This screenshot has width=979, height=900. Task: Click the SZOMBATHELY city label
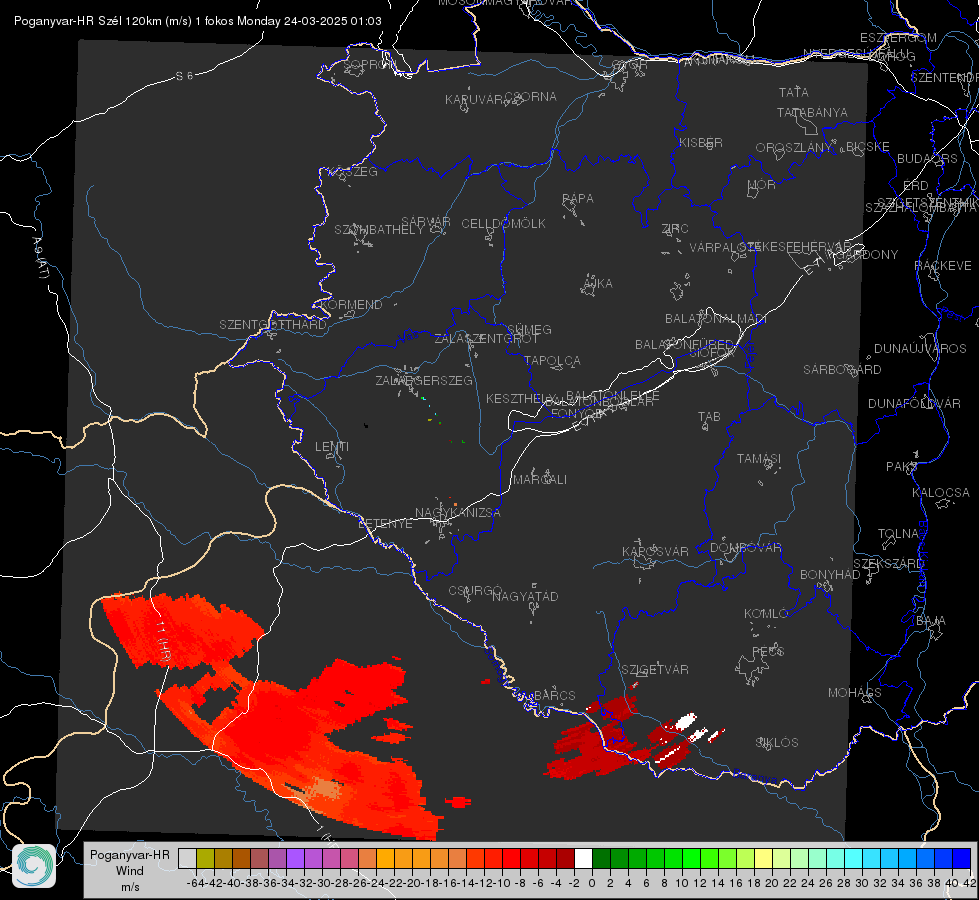click(378, 229)
